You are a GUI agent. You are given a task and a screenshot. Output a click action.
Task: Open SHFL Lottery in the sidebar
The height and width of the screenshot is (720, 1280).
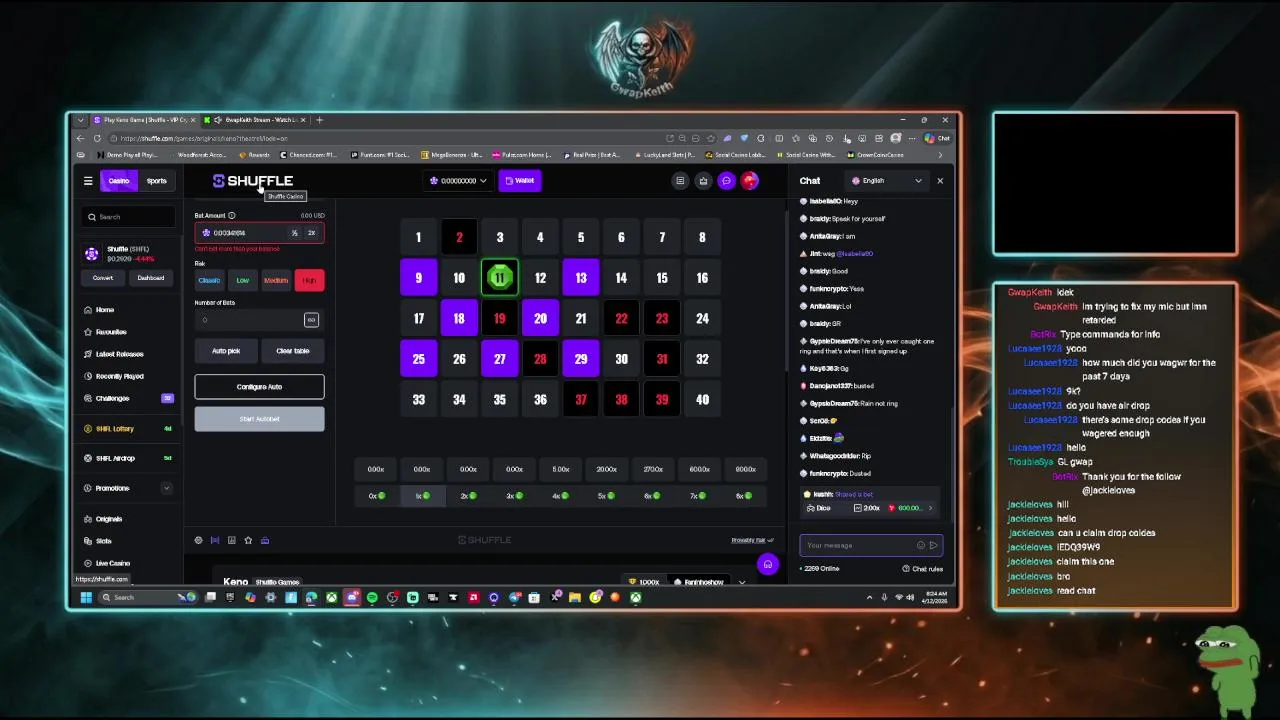coord(129,428)
